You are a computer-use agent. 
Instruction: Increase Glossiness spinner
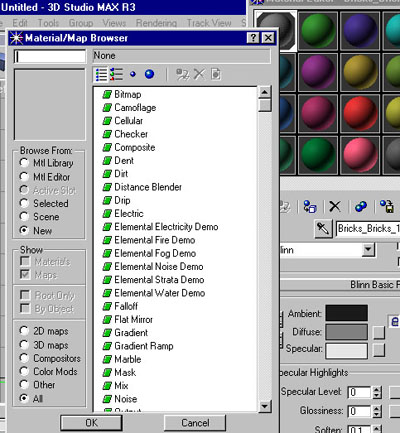[377, 408]
